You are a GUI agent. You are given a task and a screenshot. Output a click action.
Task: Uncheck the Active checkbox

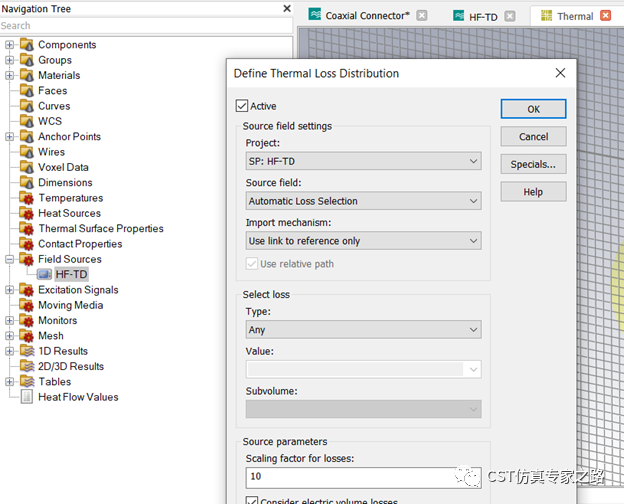tap(242, 106)
